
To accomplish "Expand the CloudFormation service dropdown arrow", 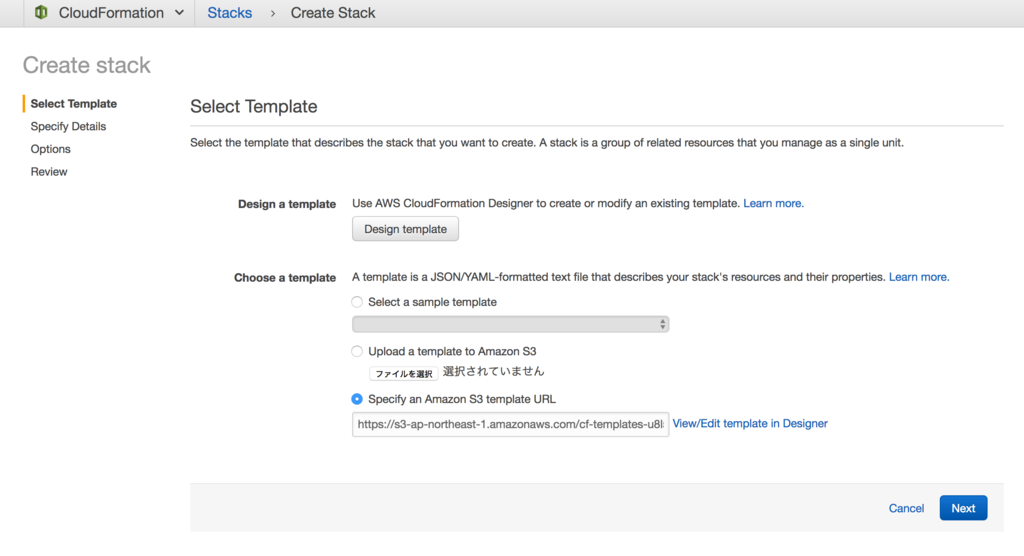I will (x=180, y=12).
